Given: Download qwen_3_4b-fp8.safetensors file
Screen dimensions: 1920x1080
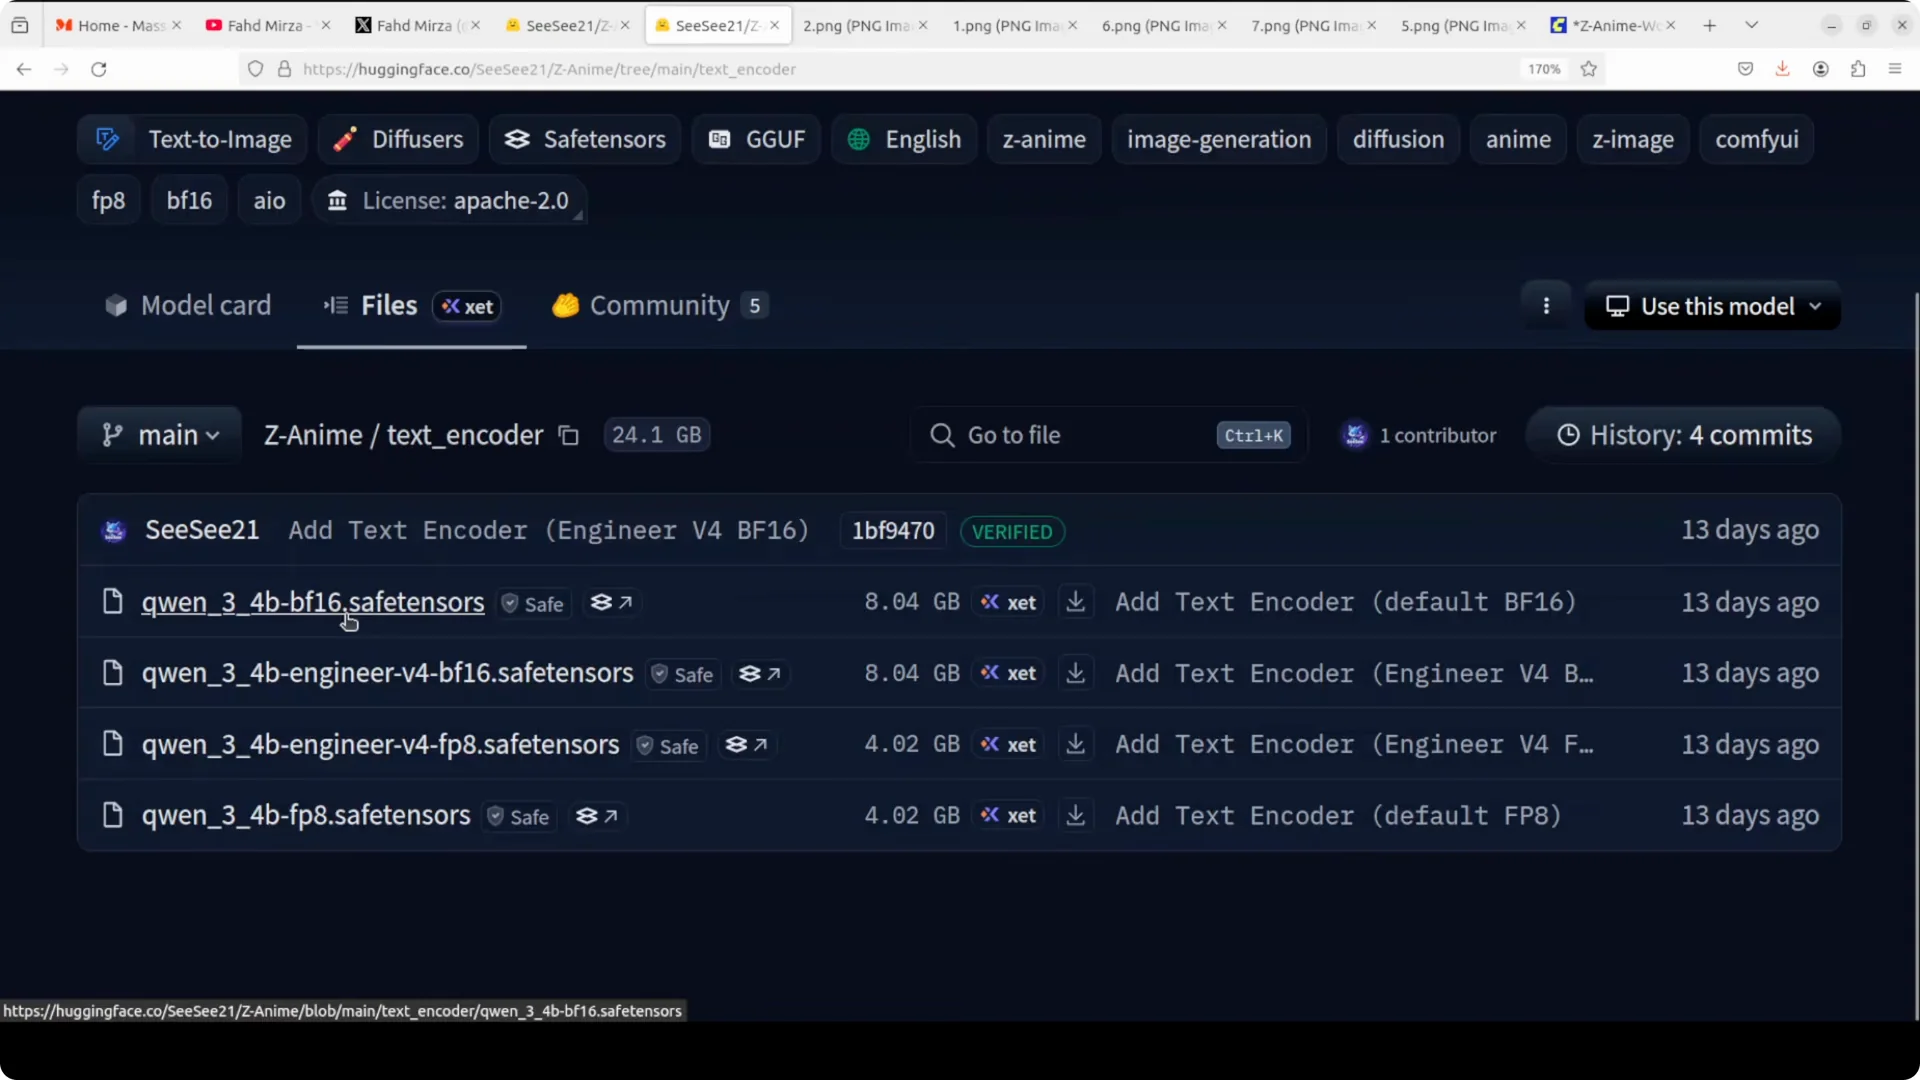Looking at the screenshot, I should pyautogui.click(x=1076, y=816).
